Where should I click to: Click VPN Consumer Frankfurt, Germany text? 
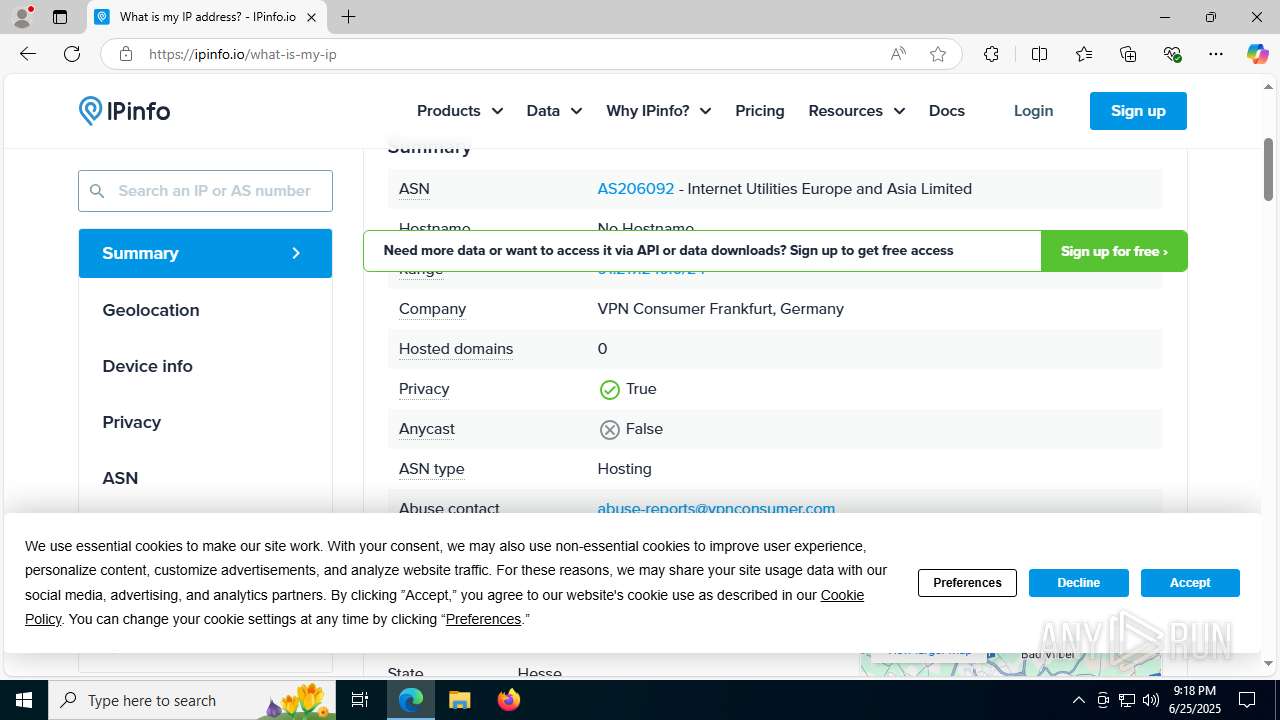[x=721, y=309]
